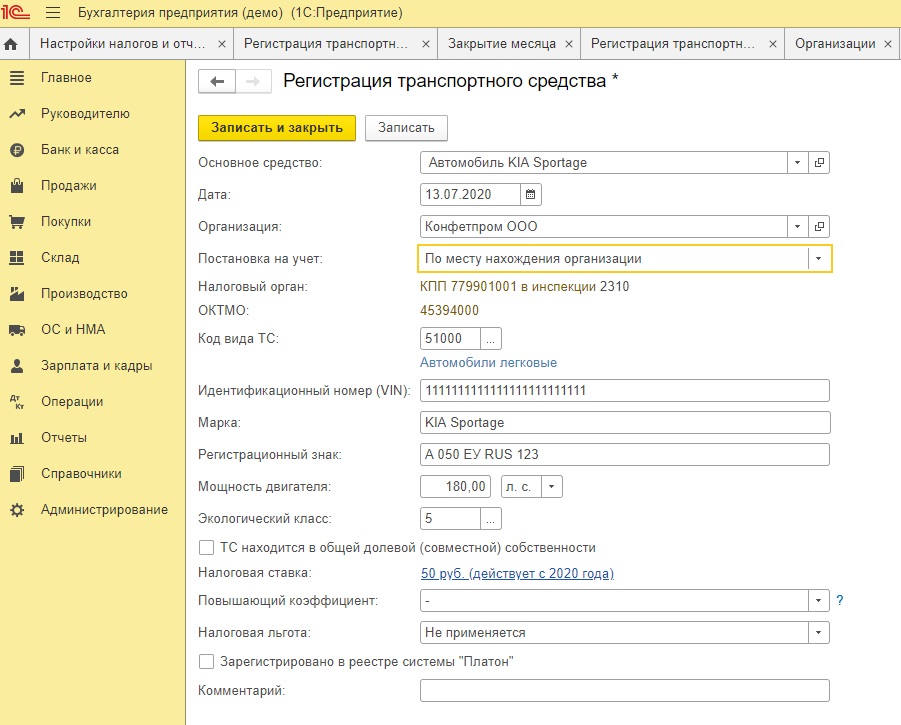Click the Записать и закрыть button
The width and height of the screenshot is (901, 725).
(x=277, y=128)
